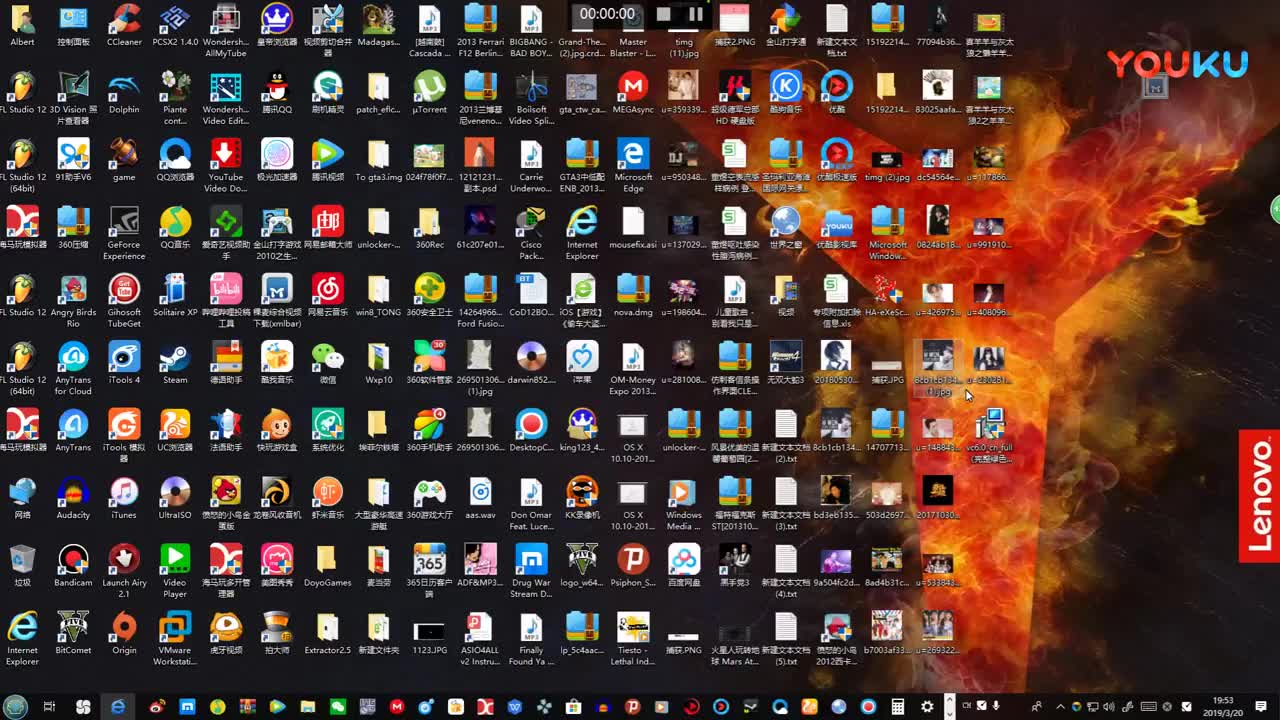Select the 捕获2.PNG image file

point(735,27)
